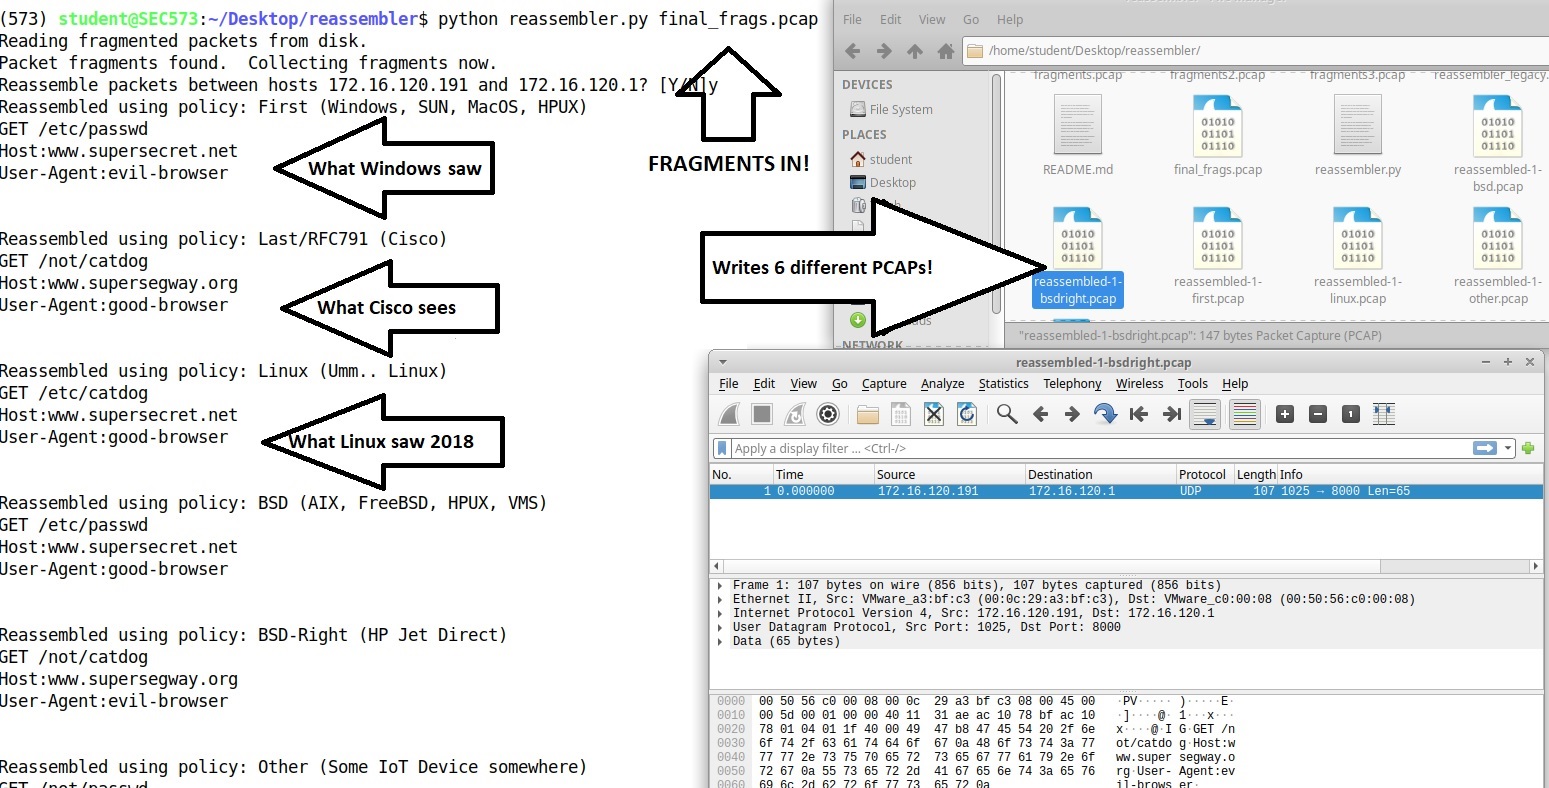Sort packets by the Source column header
1549x788 pixels.
click(x=949, y=474)
